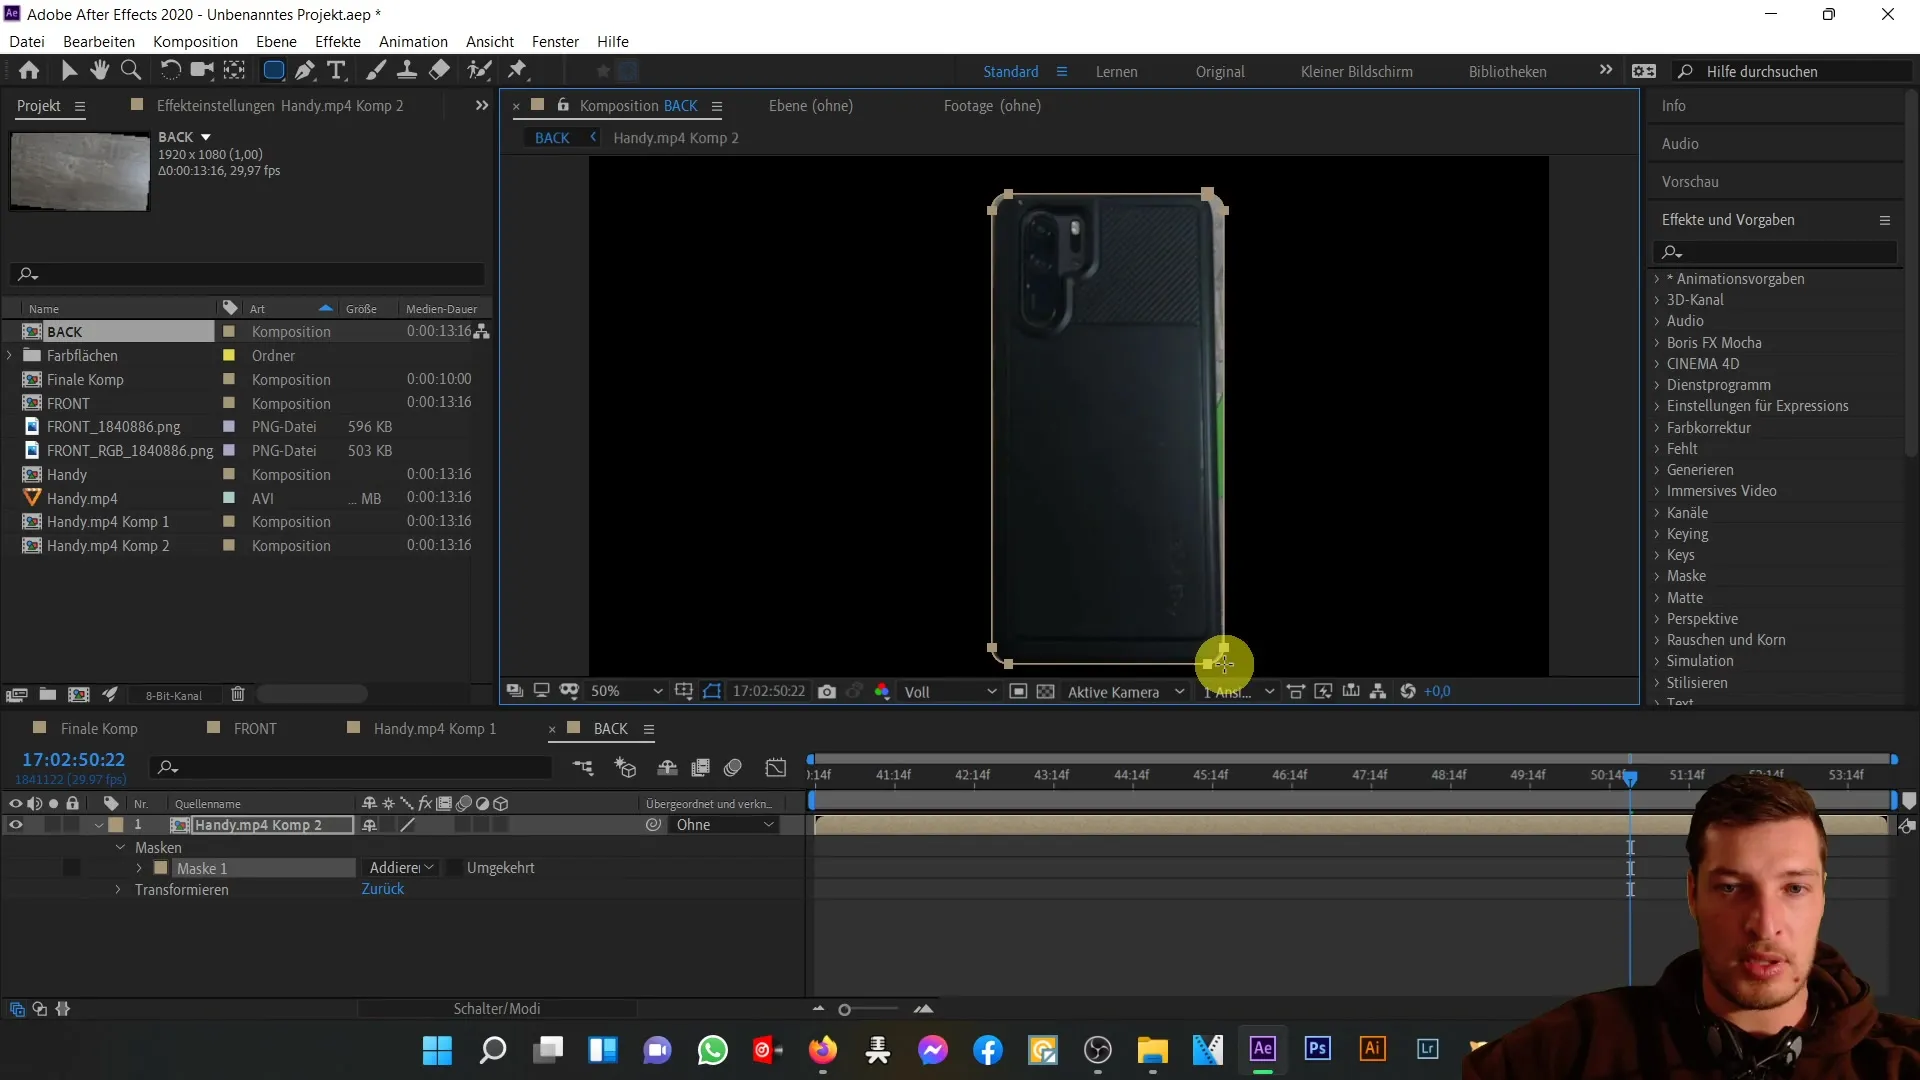The height and width of the screenshot is (1080, 1920).
Task: Open the 50% magnification dropdown
Action: coord(626,691)
